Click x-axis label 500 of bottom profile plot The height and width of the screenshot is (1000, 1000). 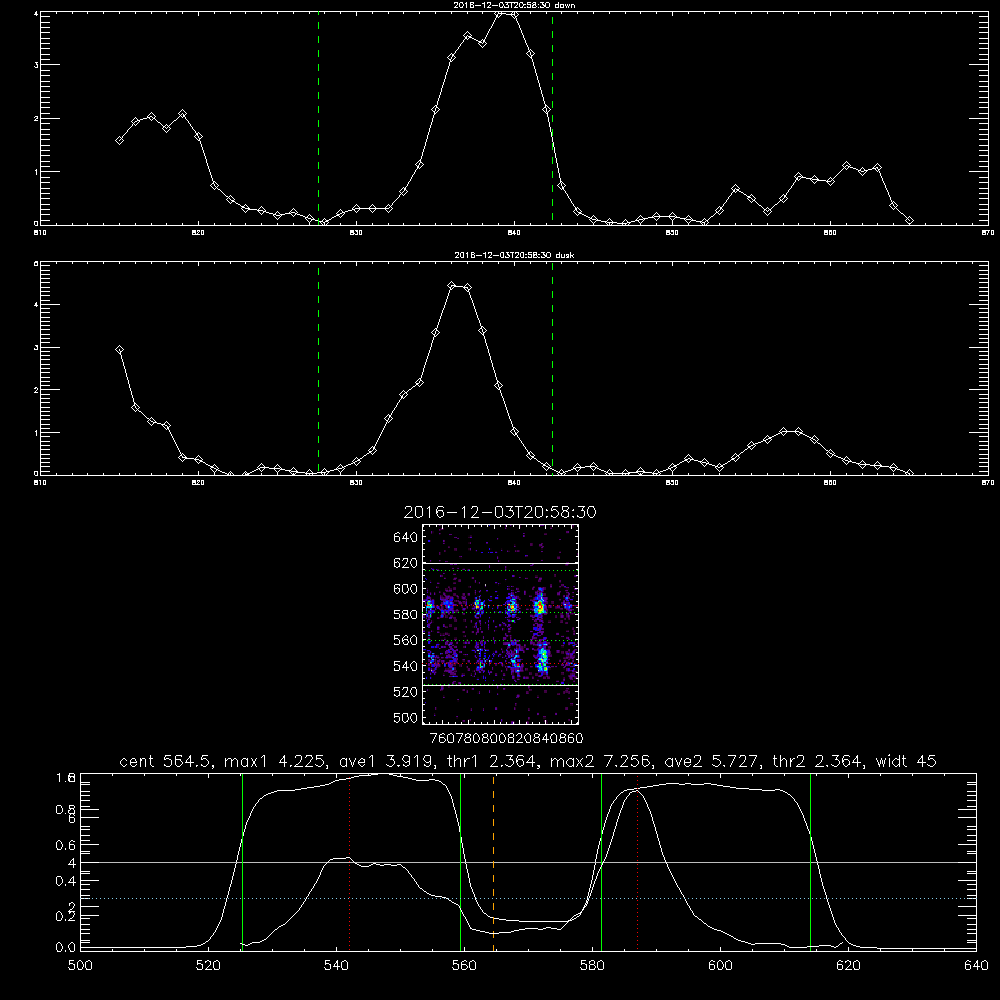pyautogui.click(x=80, y=966)
